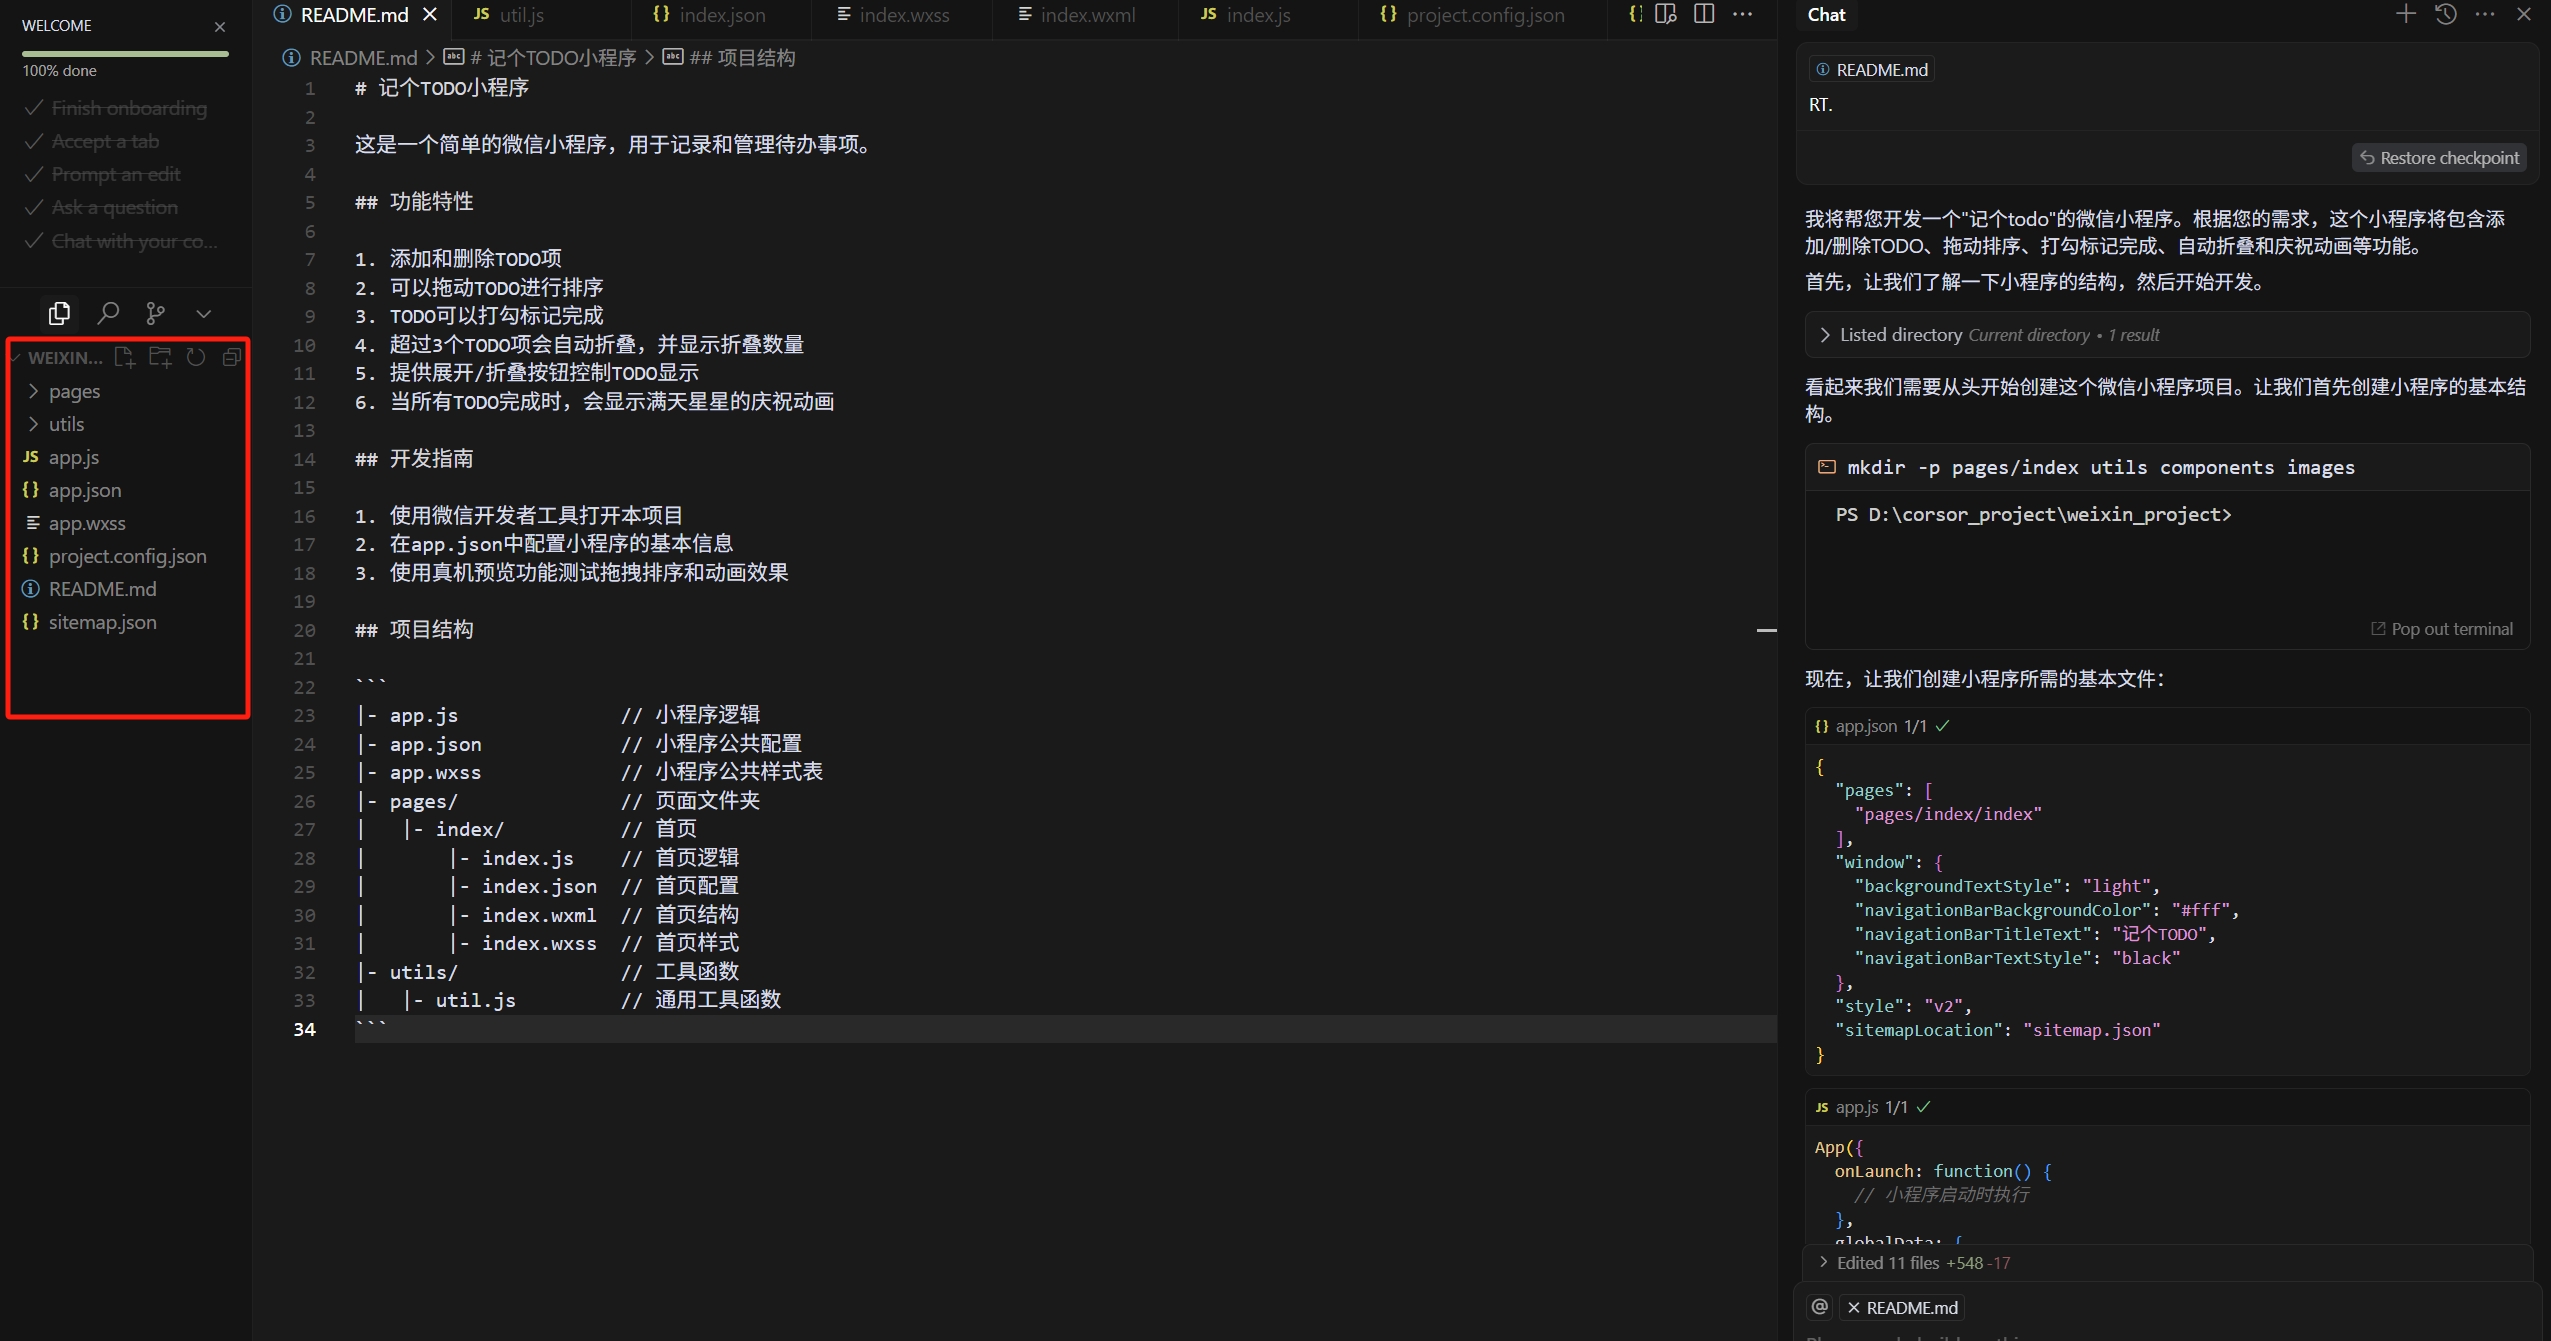Click README.md breadcrumb segment
Image resolution: width=2551 pixels, height=1341 pixels.
362,58
